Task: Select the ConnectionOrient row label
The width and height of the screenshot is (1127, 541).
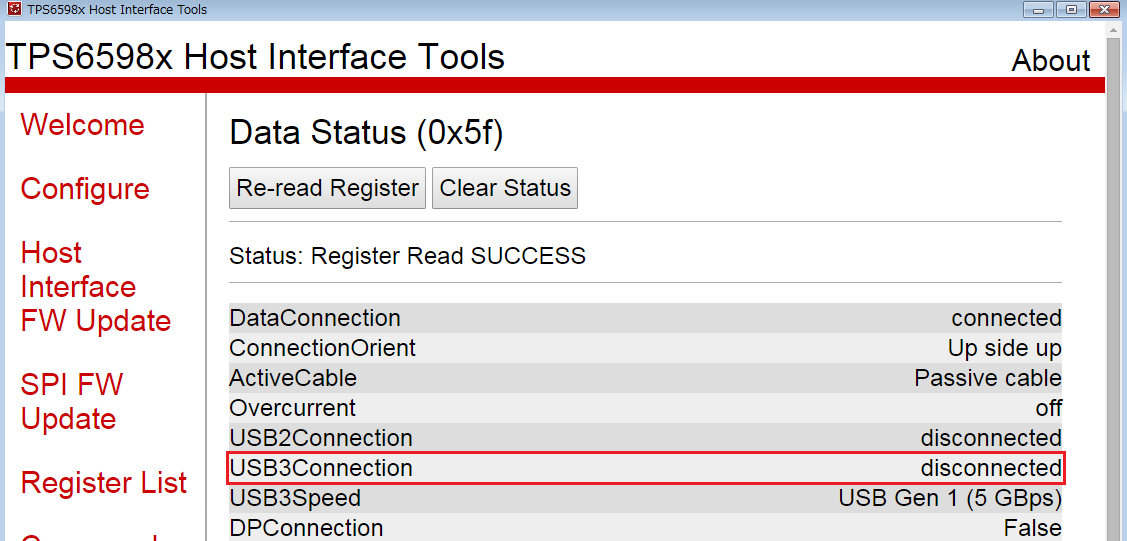Action: [x=323, y=348]
